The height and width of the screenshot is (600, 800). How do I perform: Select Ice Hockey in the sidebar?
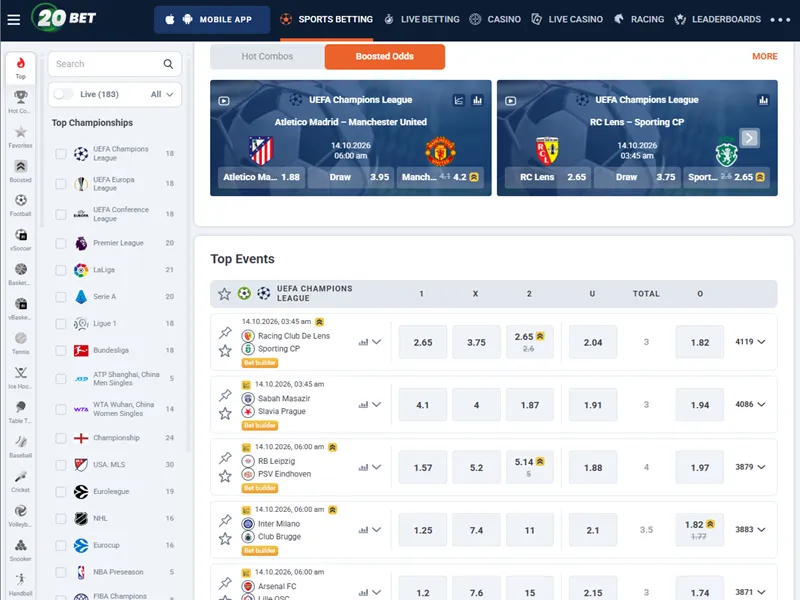click(x=20, y=378)
